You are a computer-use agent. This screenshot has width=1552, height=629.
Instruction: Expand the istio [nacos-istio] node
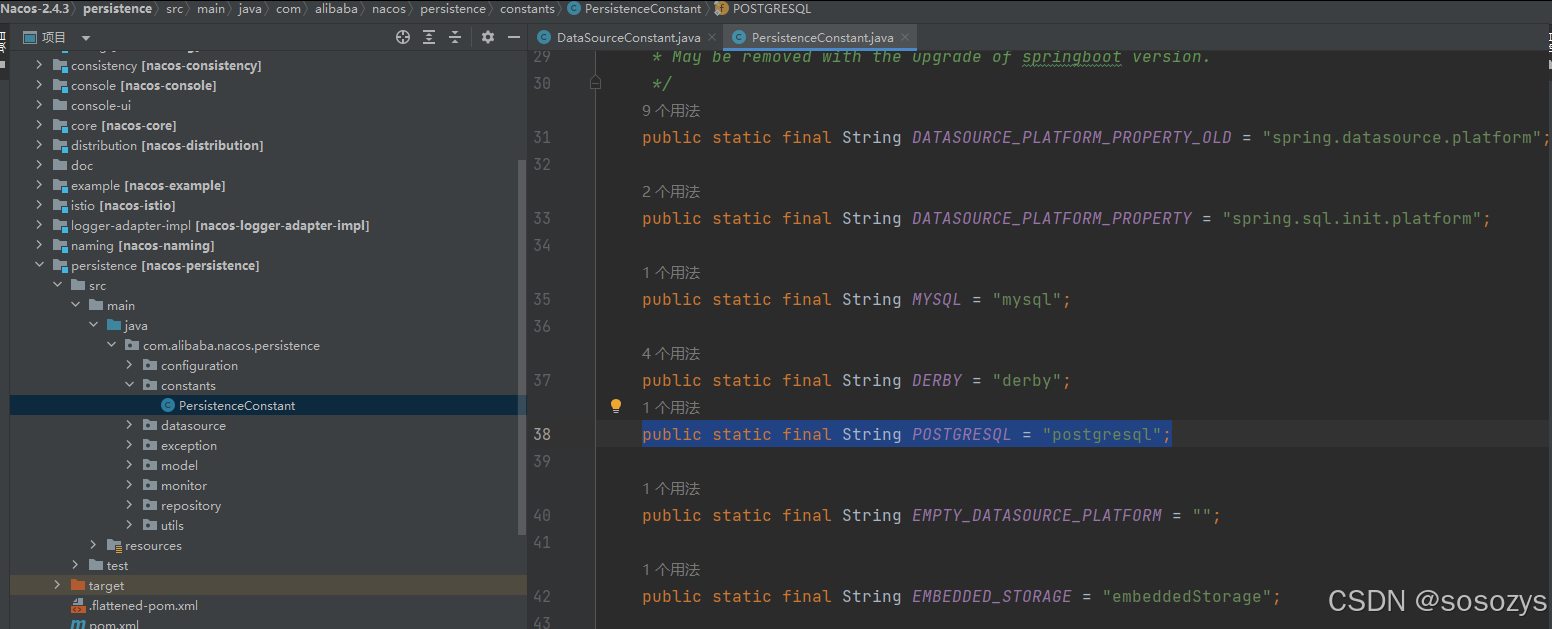(39, 205)
